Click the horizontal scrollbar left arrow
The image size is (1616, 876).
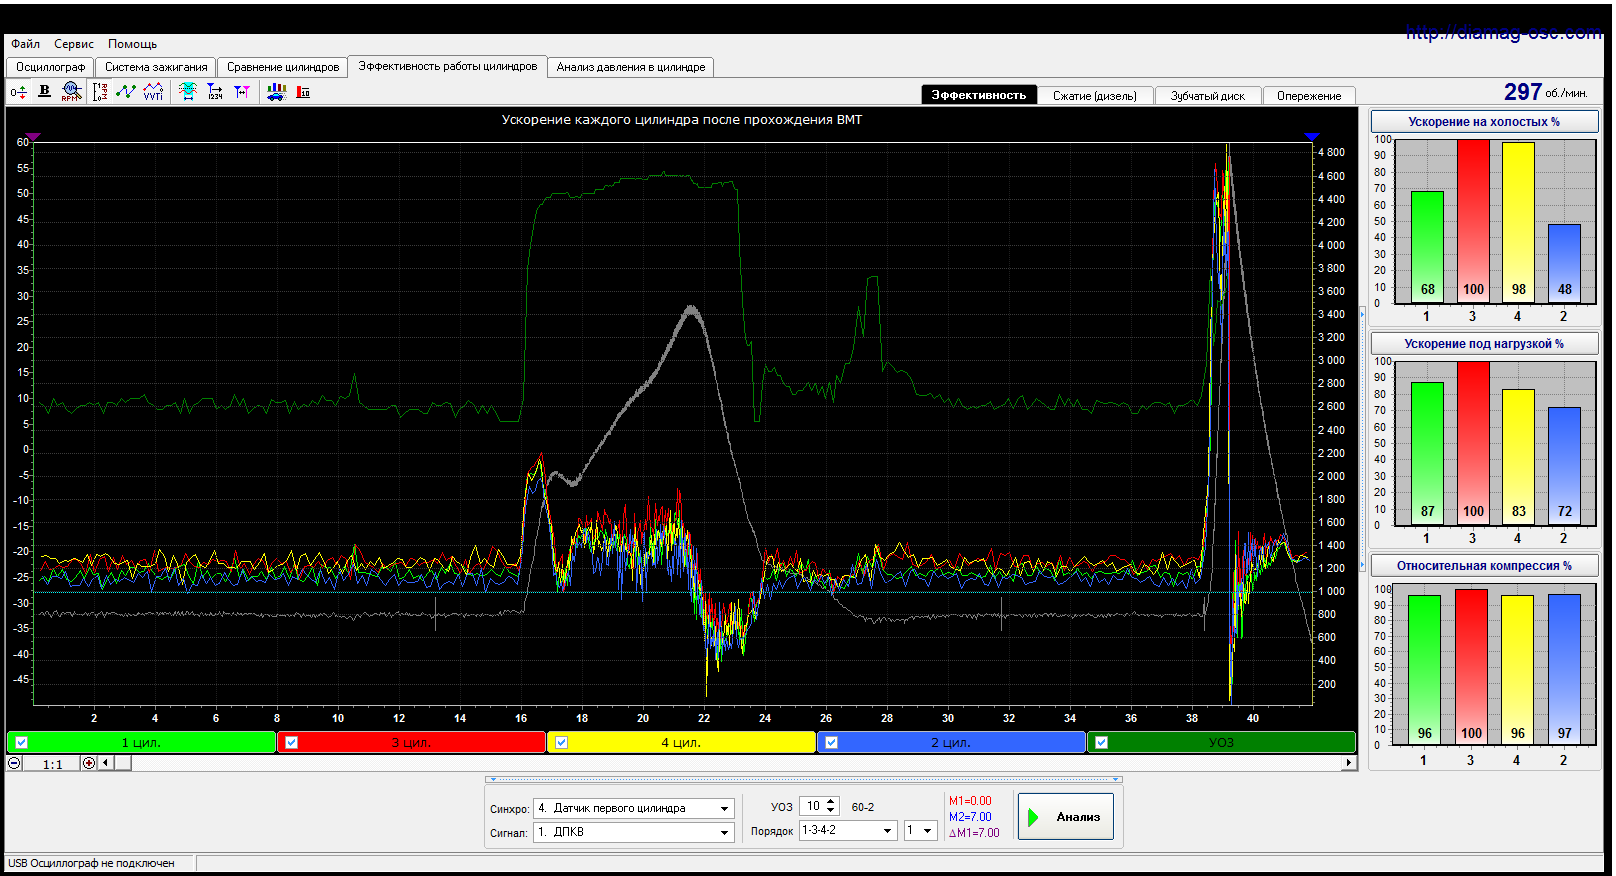pos(106,763)
